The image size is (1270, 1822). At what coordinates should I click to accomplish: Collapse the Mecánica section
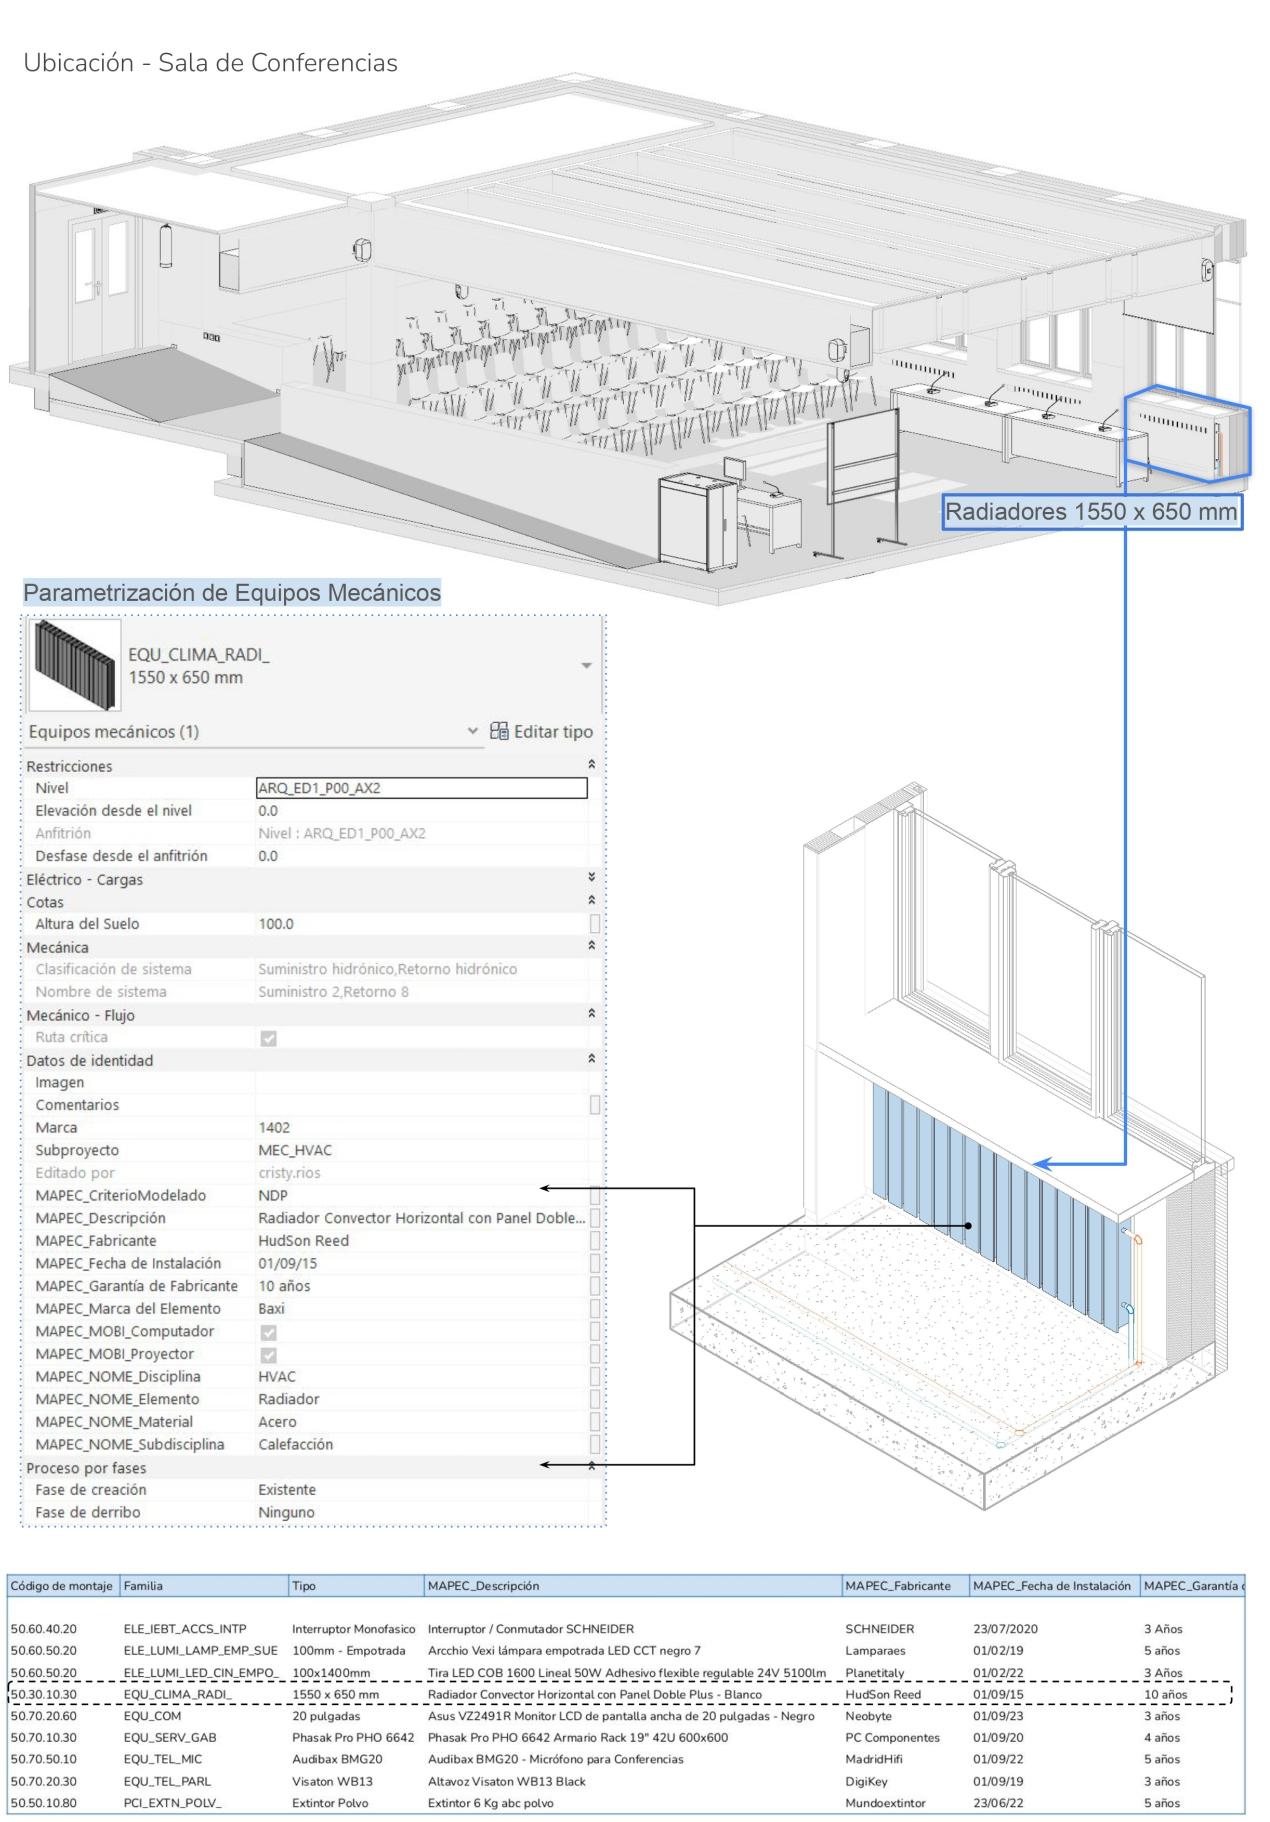point(592,947)
